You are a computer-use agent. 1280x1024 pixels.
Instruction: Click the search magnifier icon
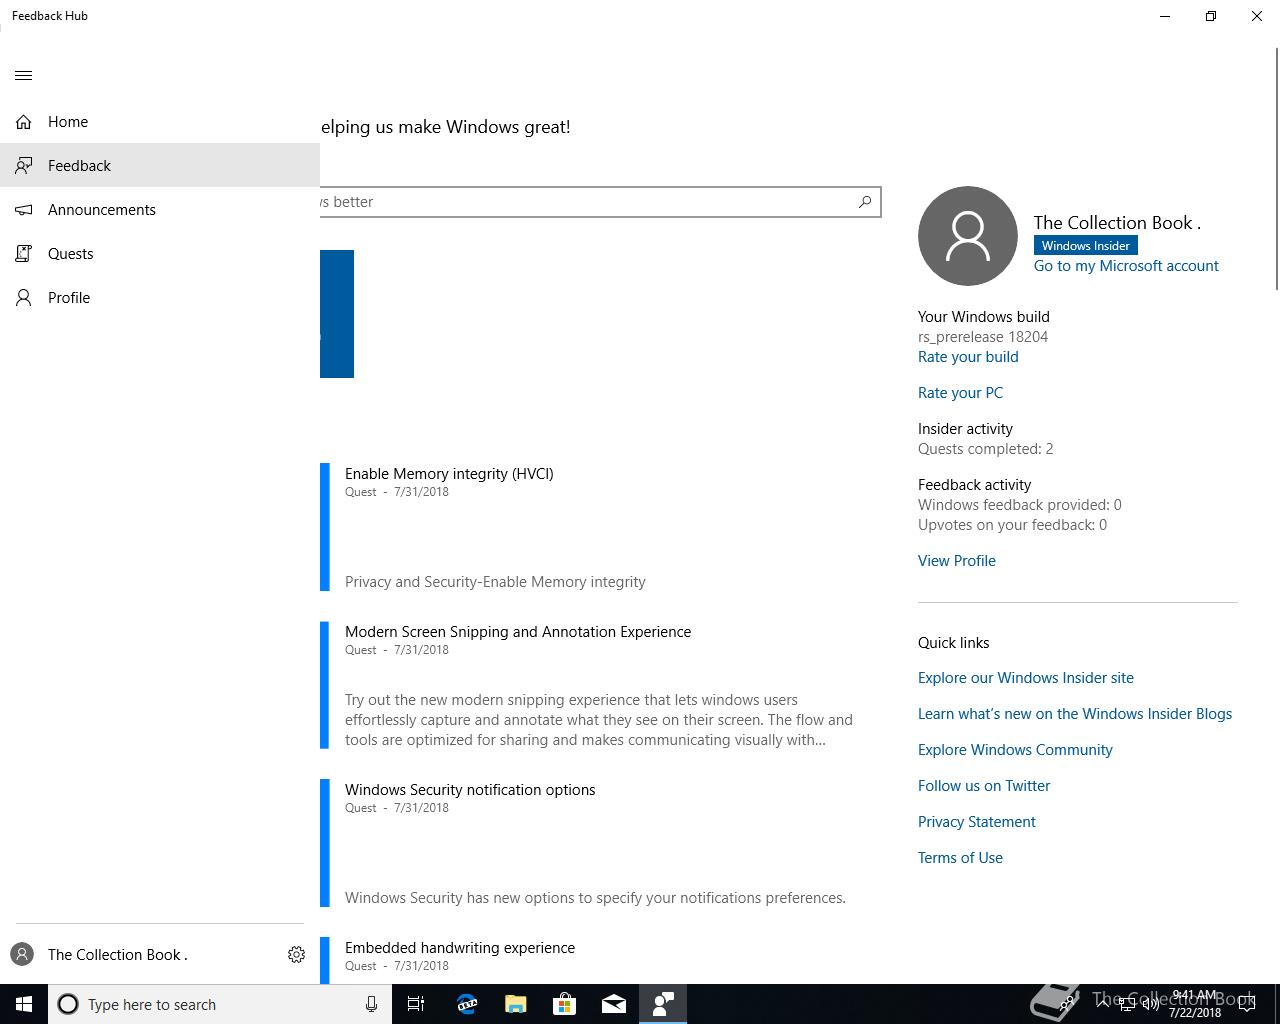tap(865, 201)
